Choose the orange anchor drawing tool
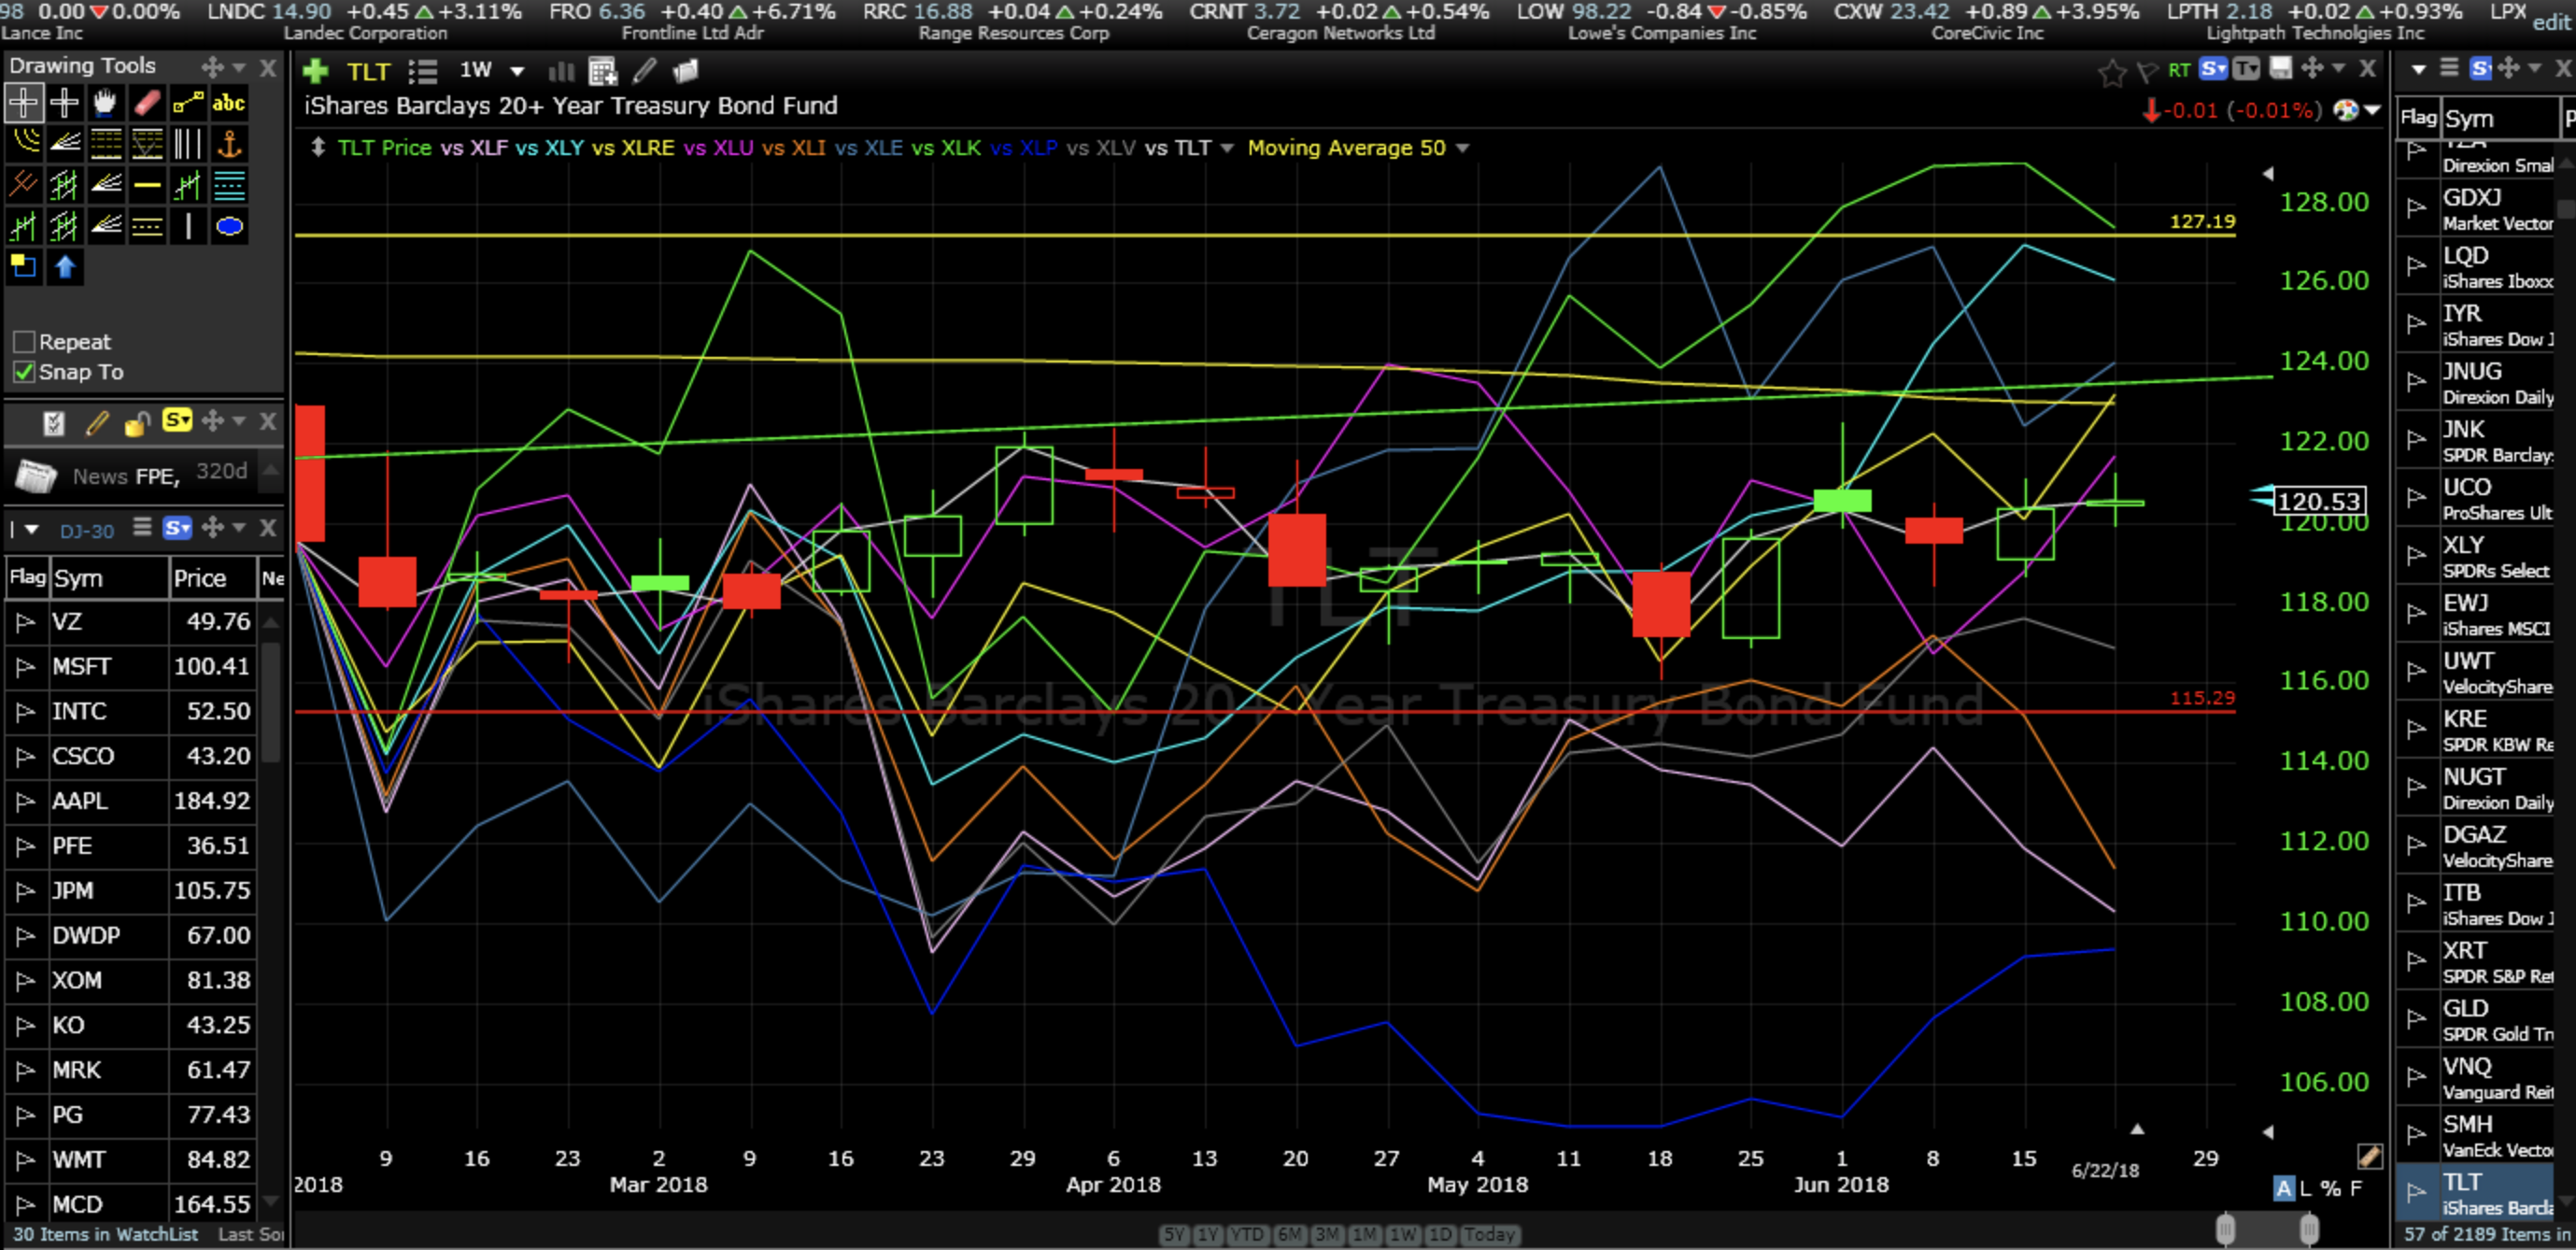The image size is (2576, 1250). (x=229, y=144)
